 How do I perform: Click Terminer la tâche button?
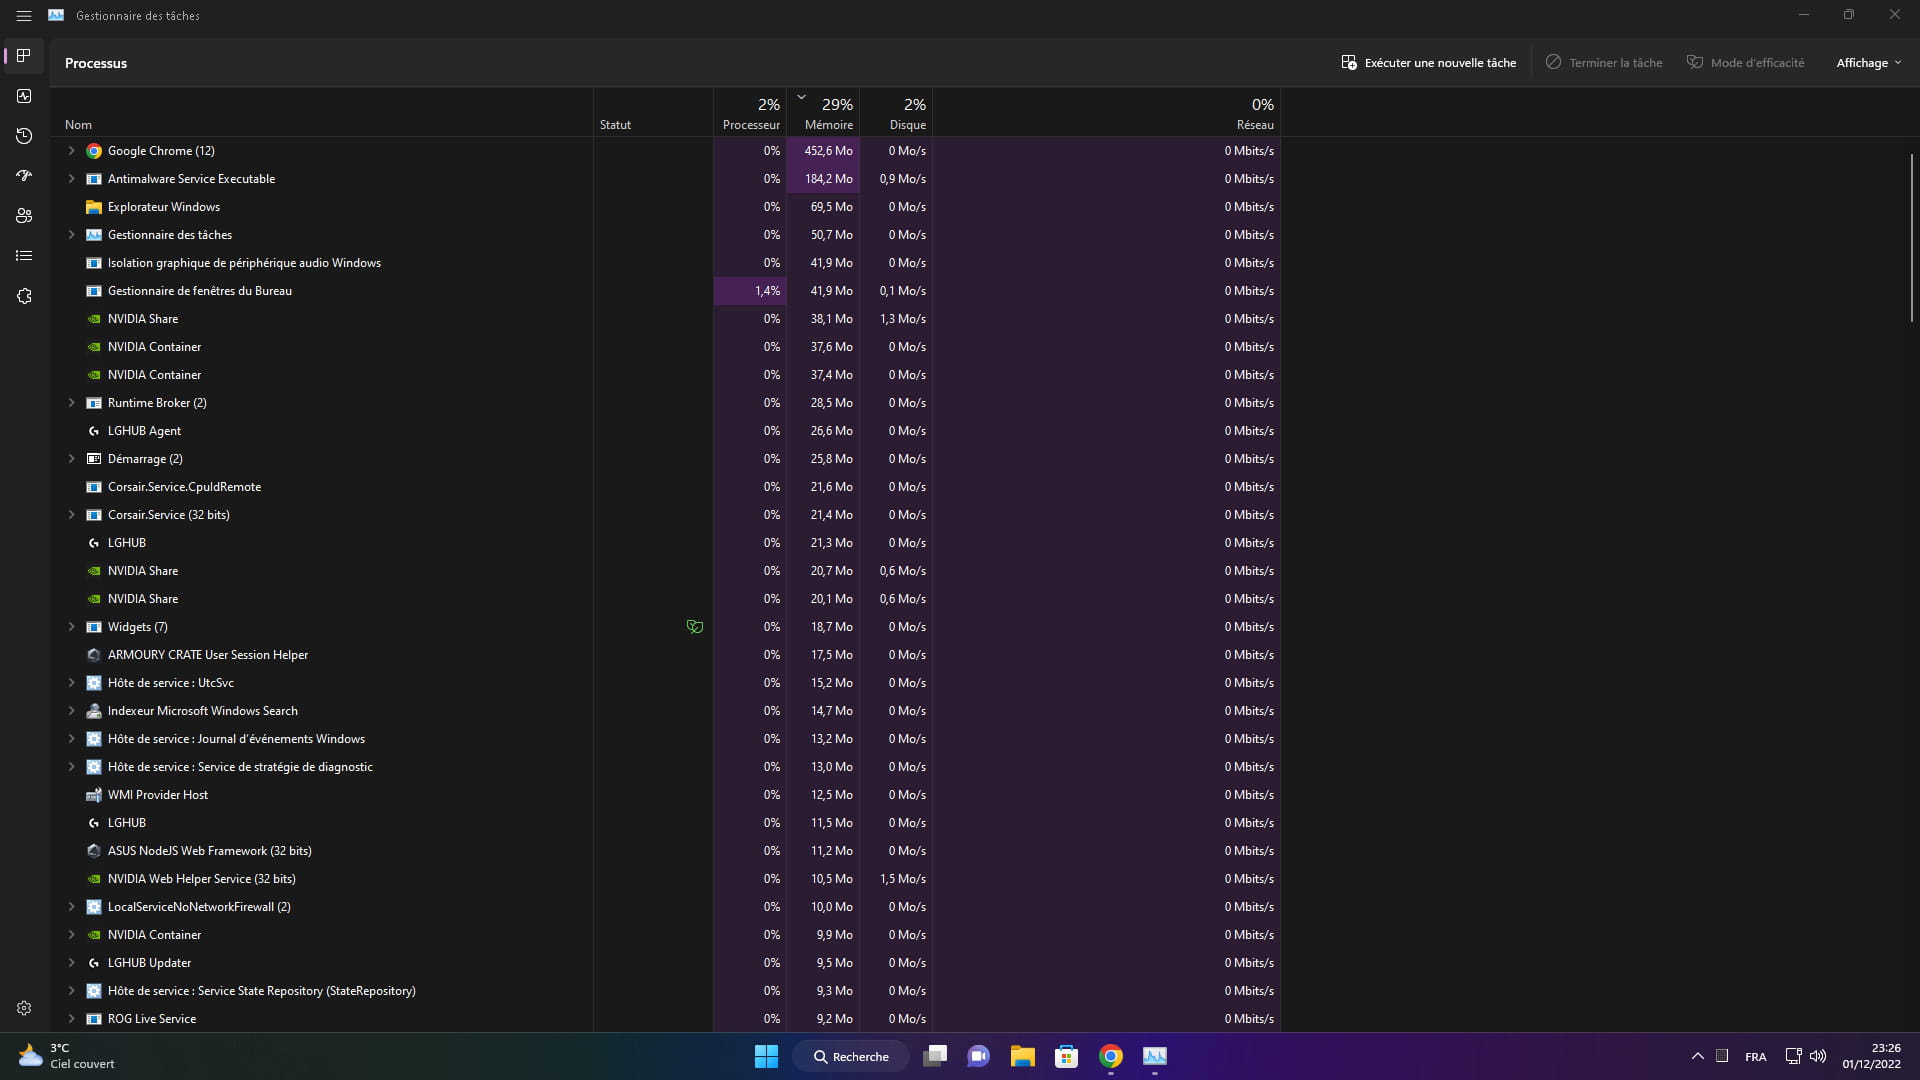click(1604, 63)
